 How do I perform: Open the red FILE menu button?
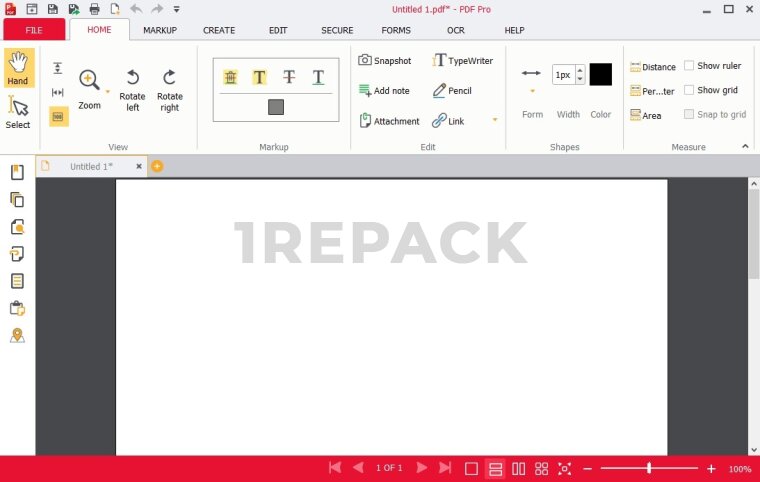pos(33,30)
